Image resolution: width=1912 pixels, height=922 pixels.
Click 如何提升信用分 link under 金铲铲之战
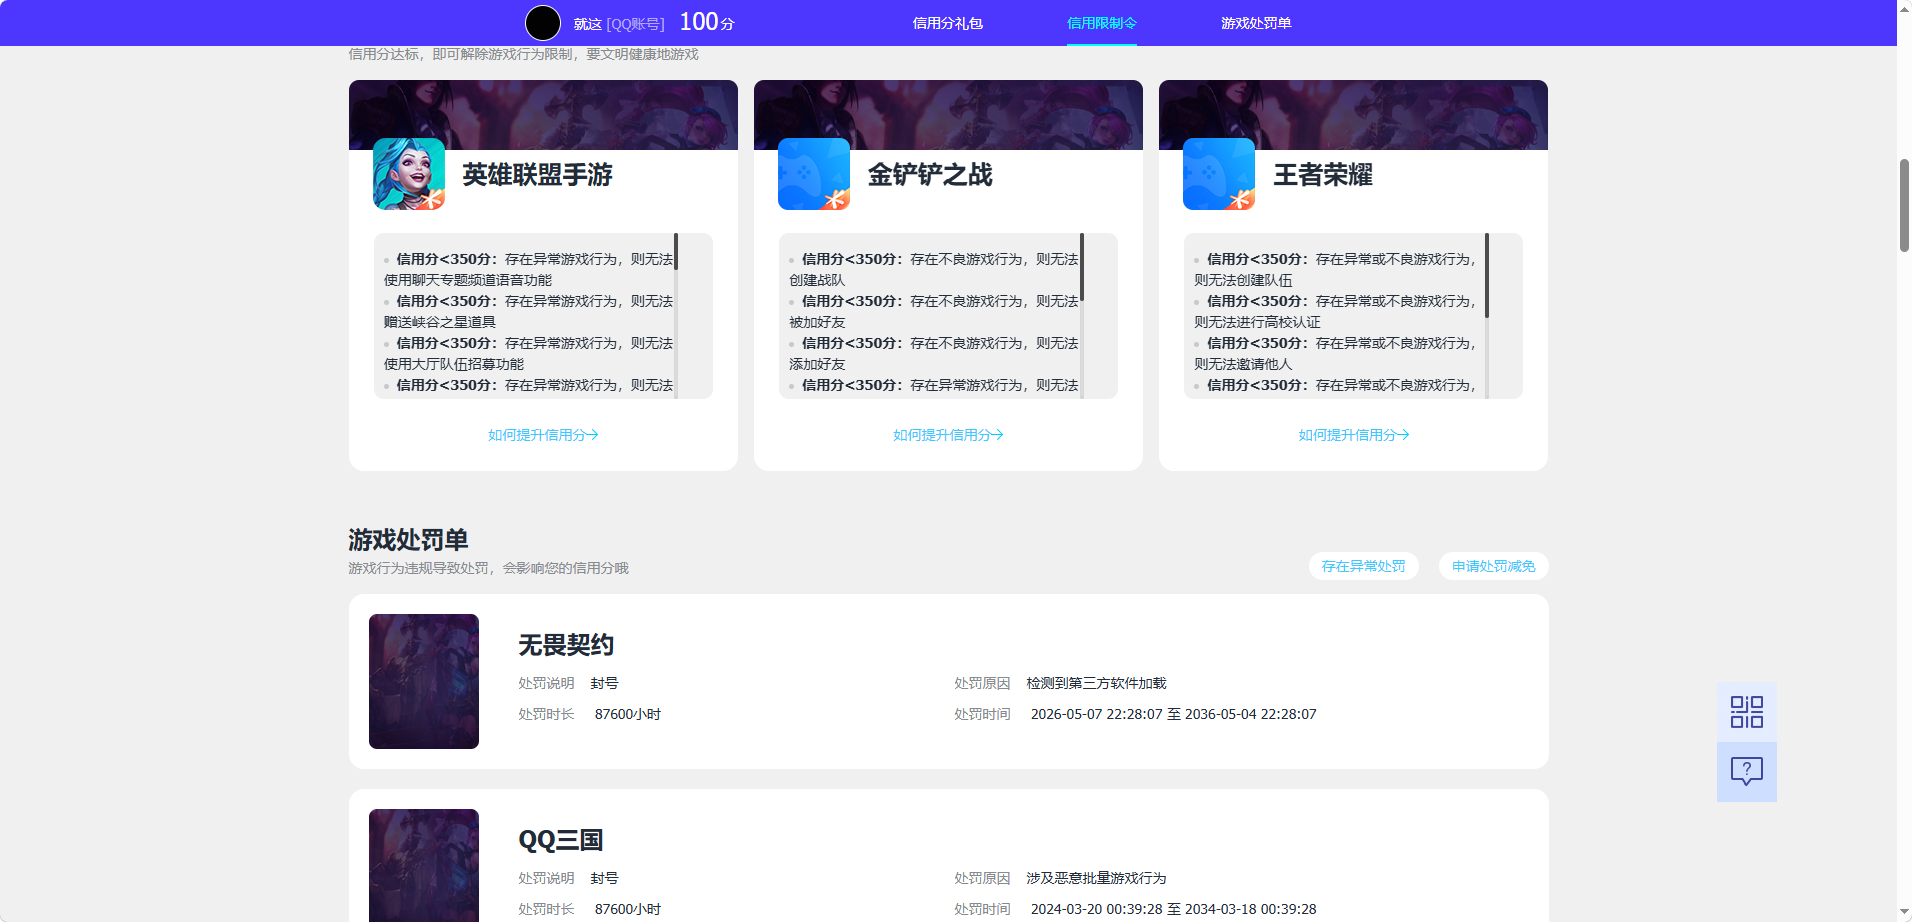(x=948, y=435)
